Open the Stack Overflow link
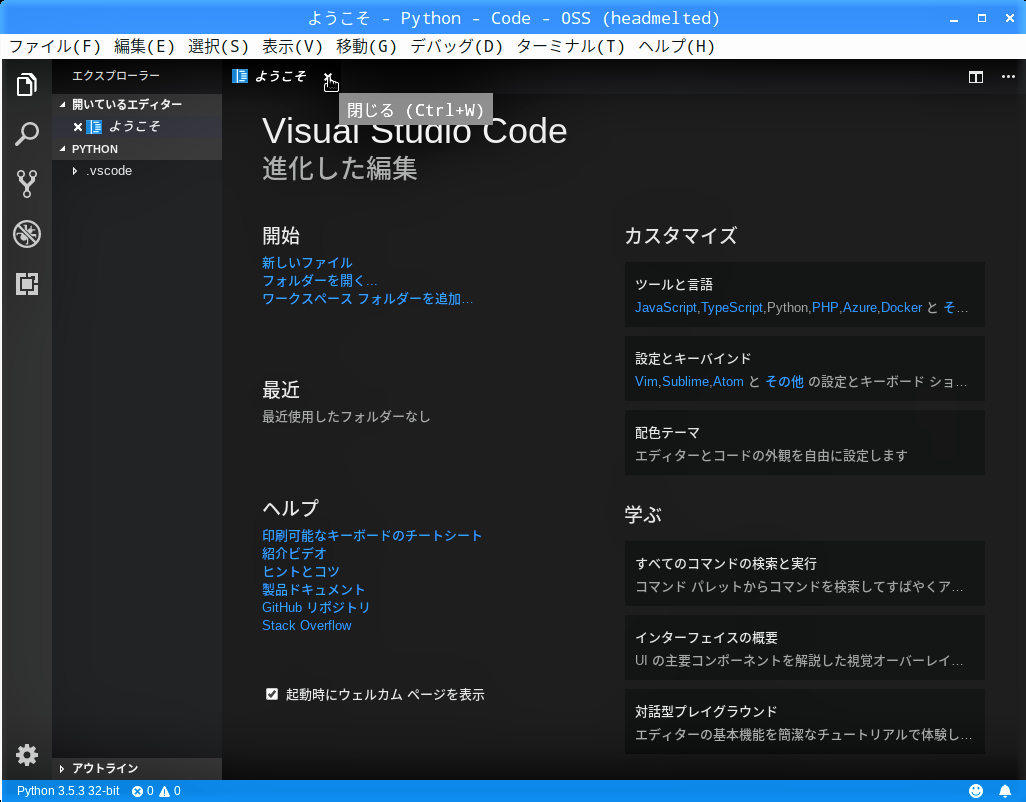The image size is (1026, 802). 307,625
